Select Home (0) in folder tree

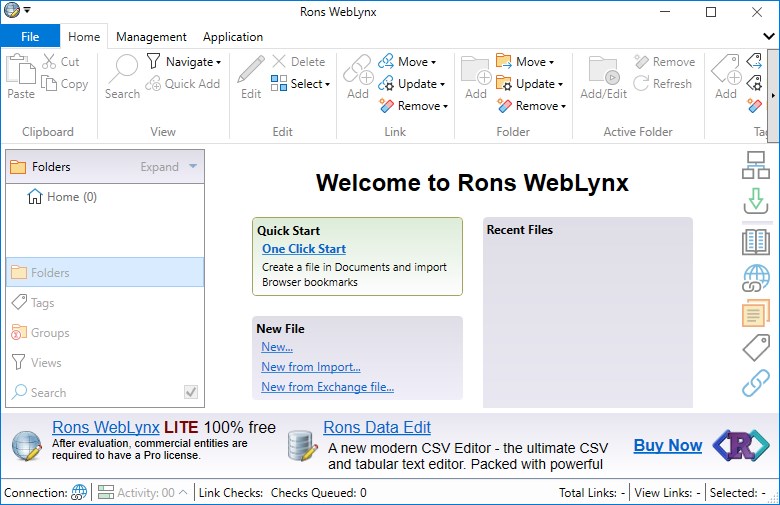point(62,197)
